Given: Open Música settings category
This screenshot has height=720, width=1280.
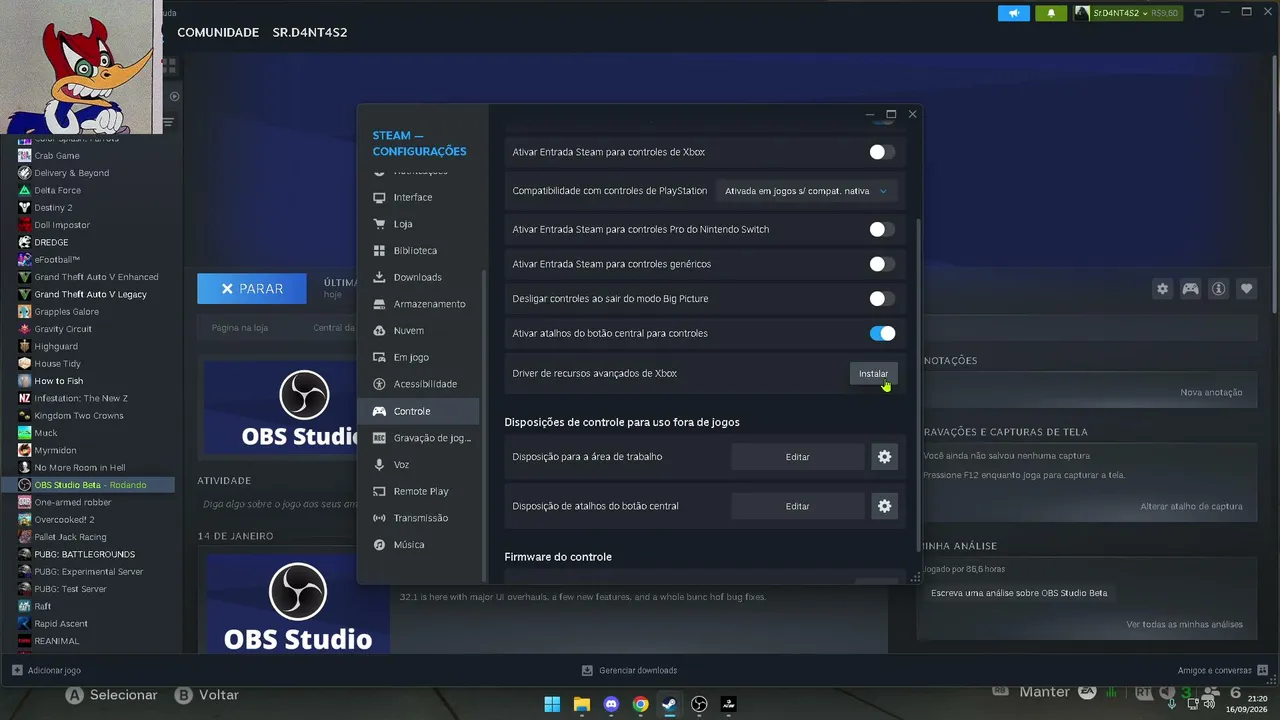Looking at the screenshot, I should tap(420, 545).
